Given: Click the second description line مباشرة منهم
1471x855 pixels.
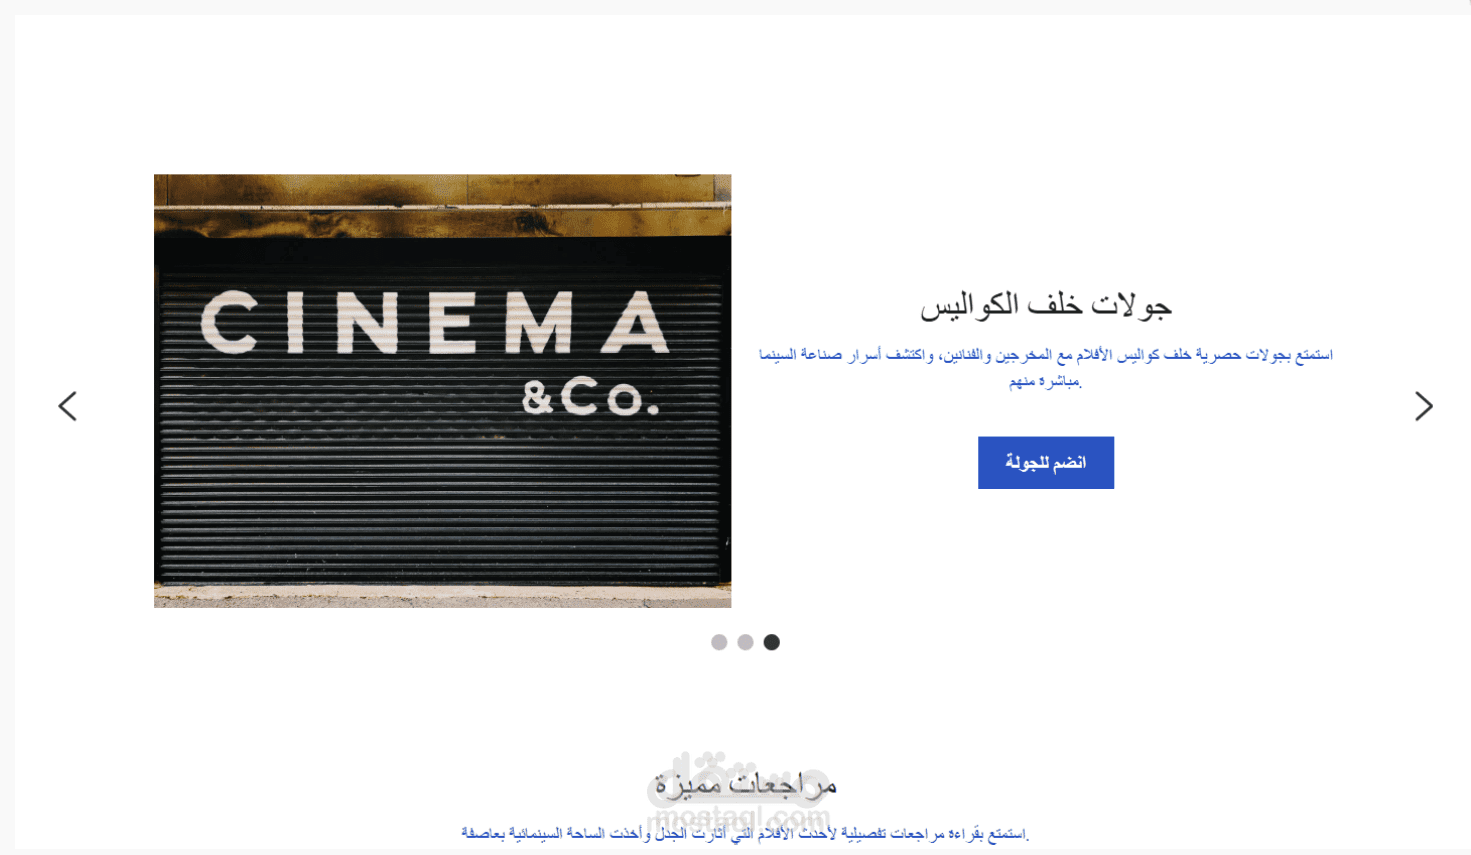Looking at the screenshot, I should click(x=1045, y=381).
